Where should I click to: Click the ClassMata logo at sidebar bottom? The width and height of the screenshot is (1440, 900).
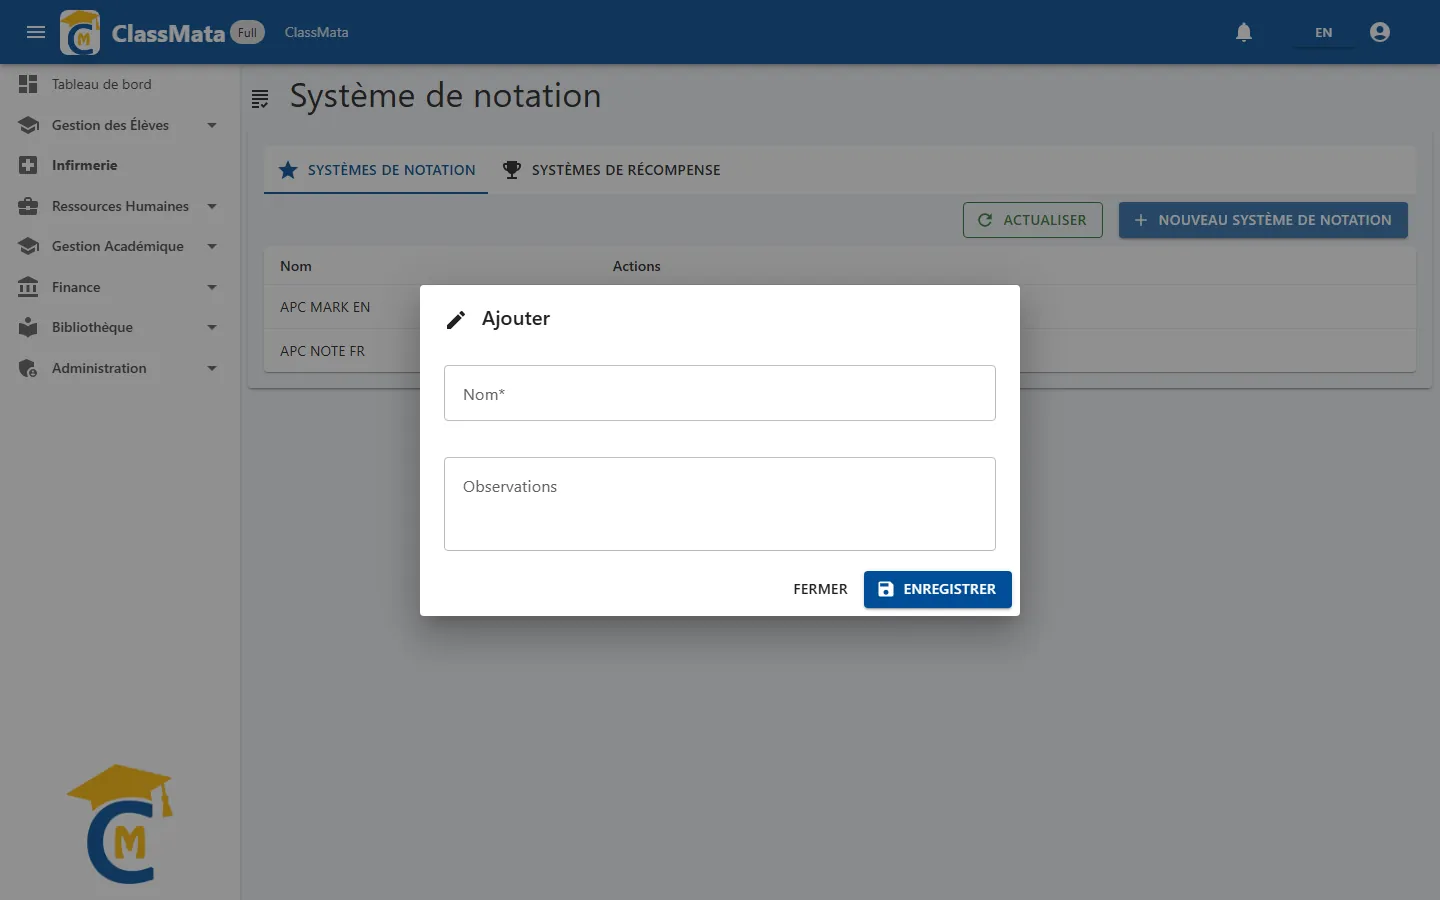(x=120, y=824)
